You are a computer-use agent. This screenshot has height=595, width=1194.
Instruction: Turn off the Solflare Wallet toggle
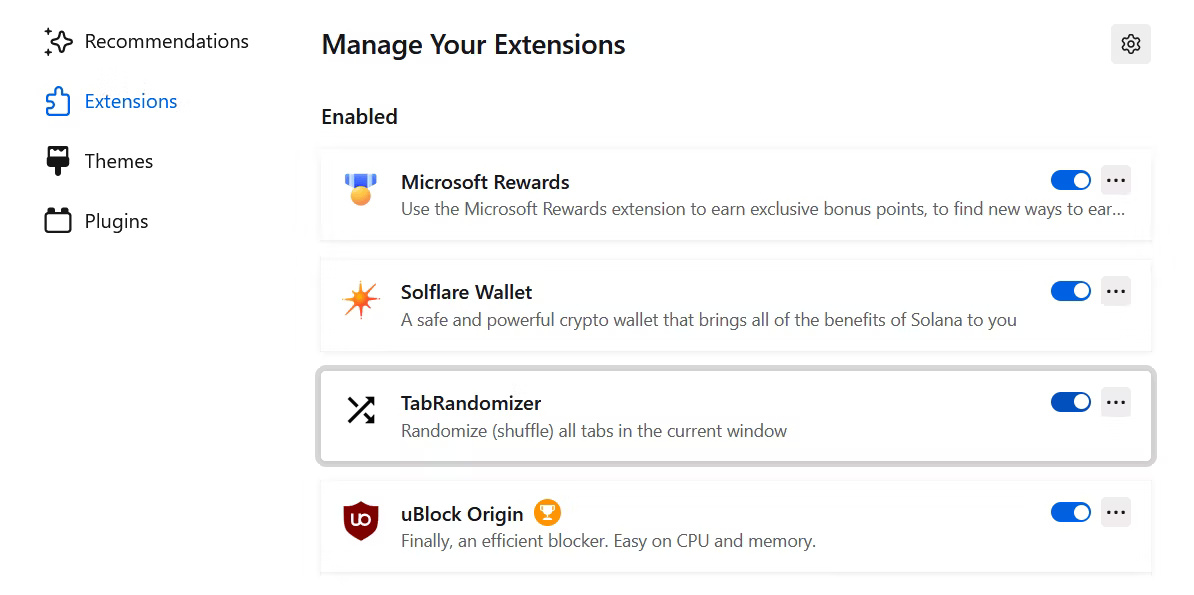[x=1070, y=291]
